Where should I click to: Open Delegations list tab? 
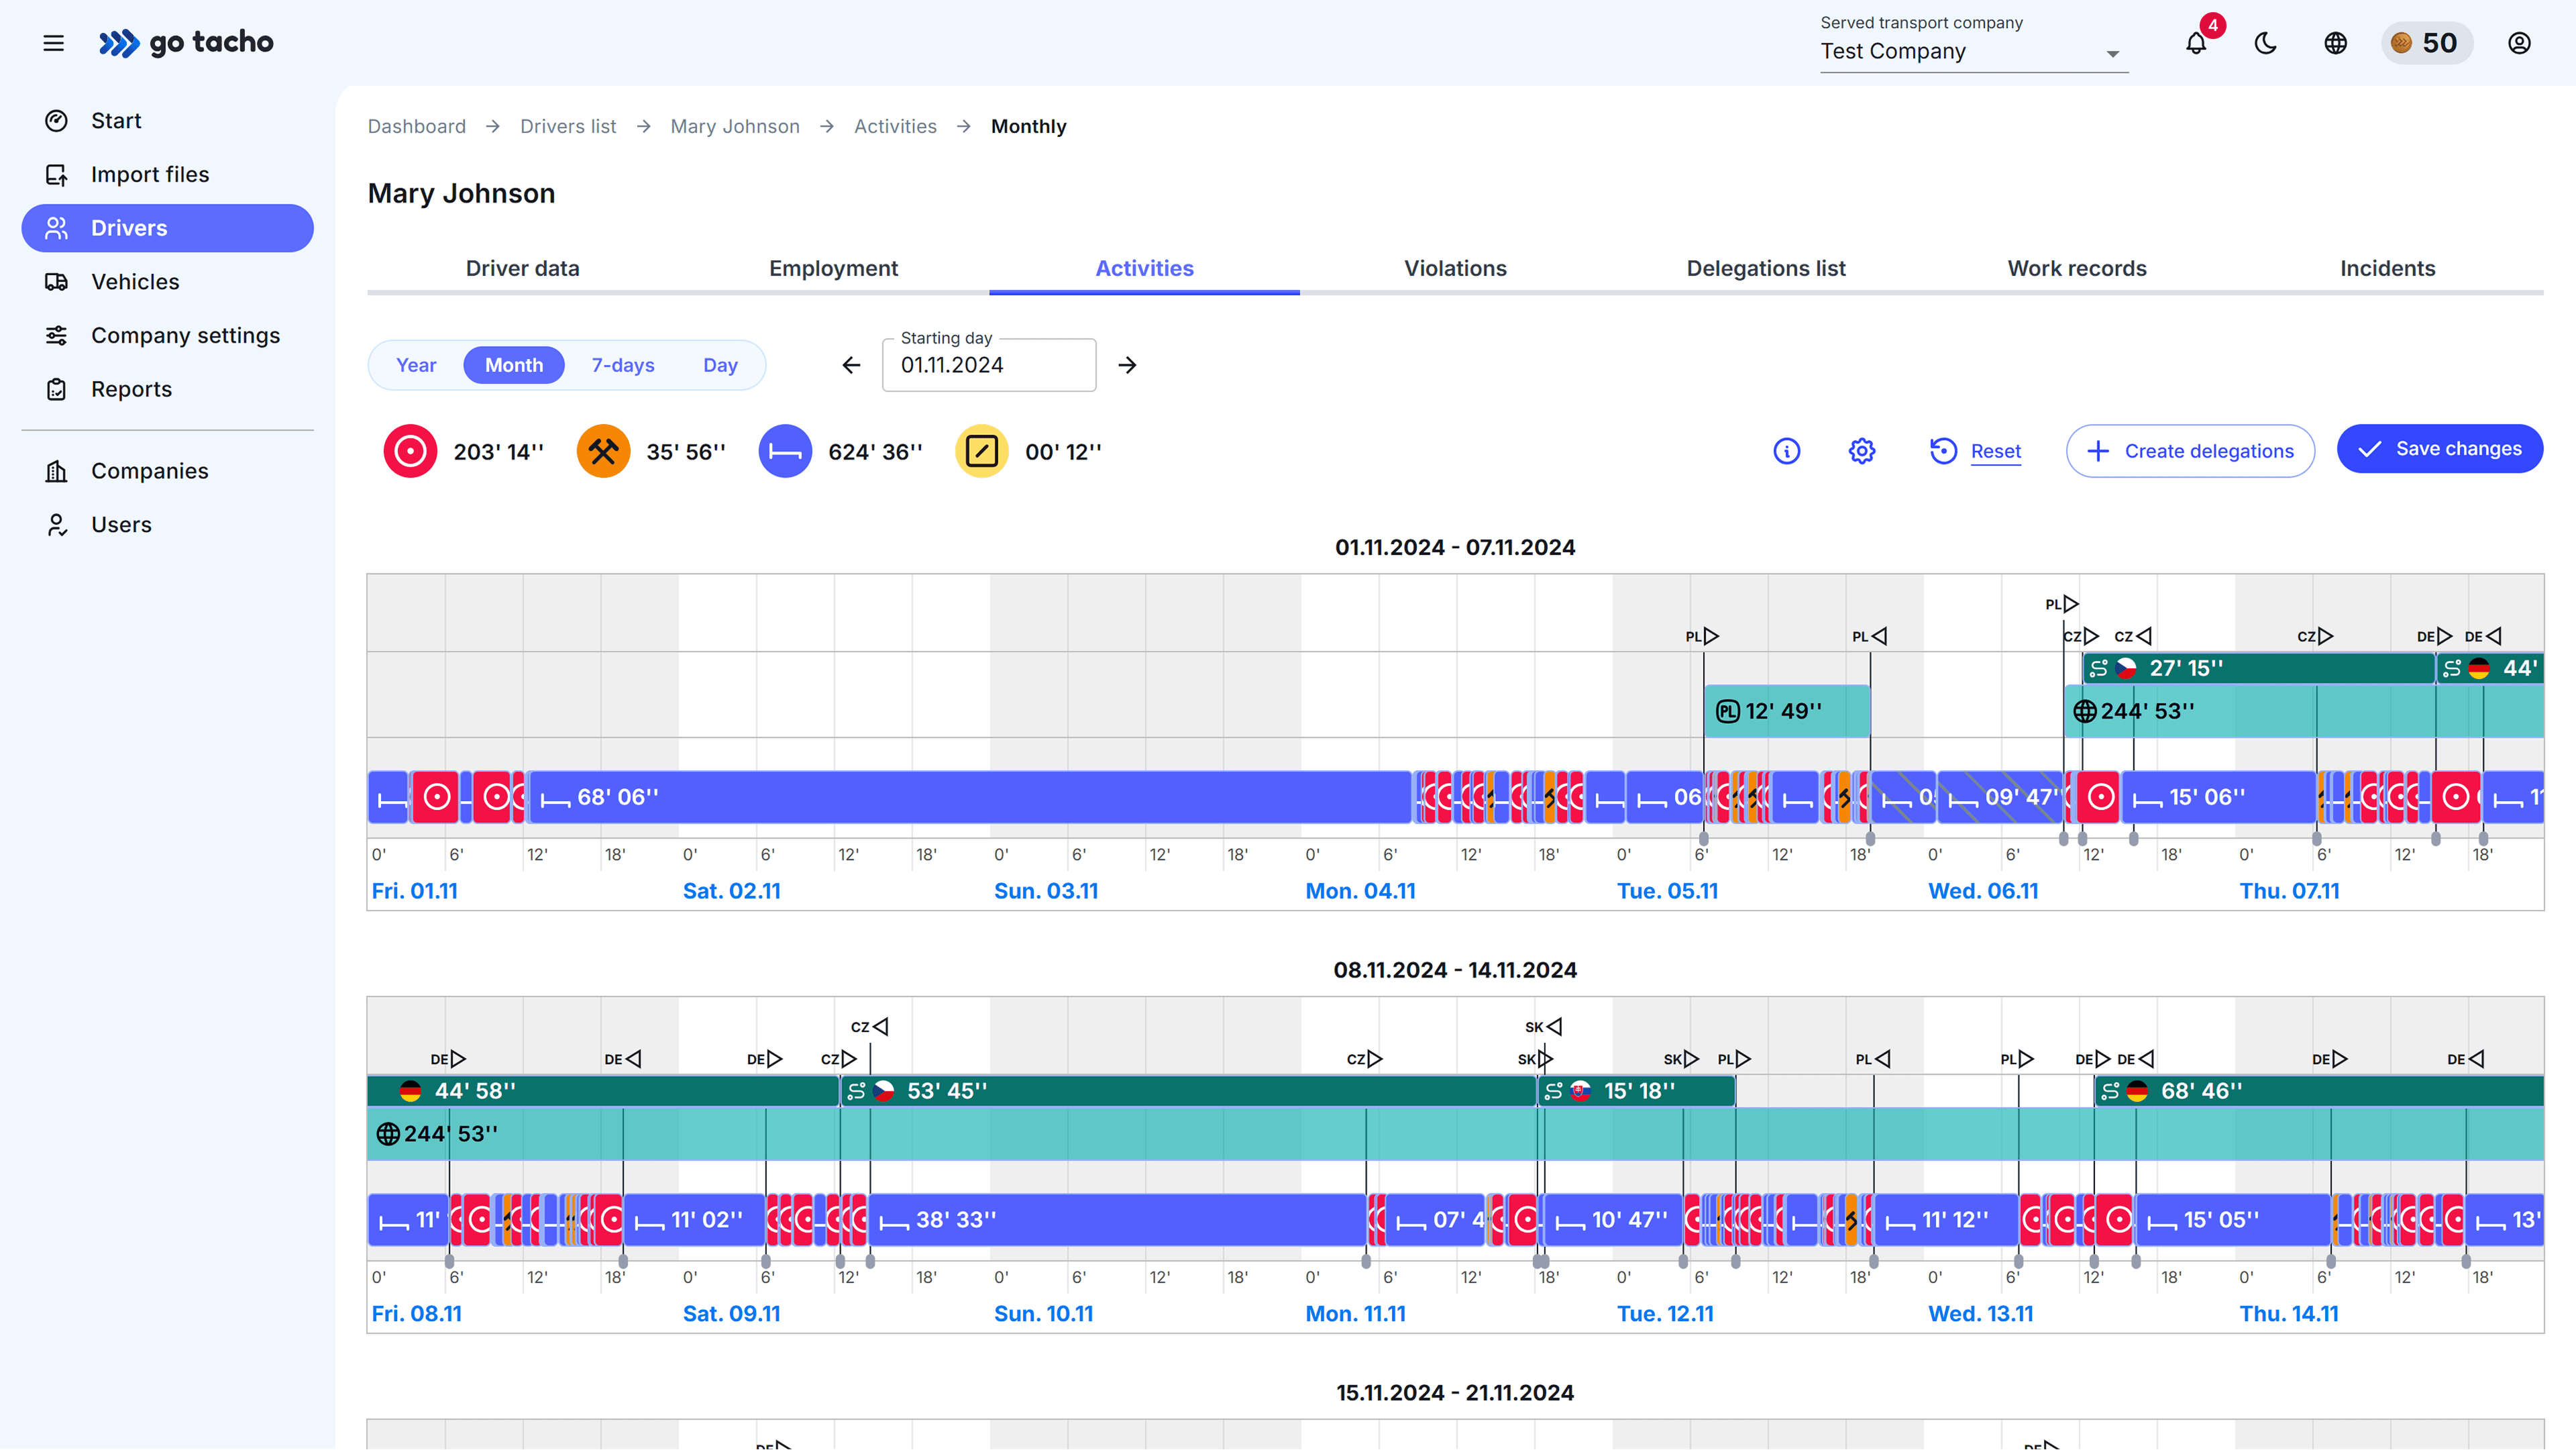tap(1766, 268)
